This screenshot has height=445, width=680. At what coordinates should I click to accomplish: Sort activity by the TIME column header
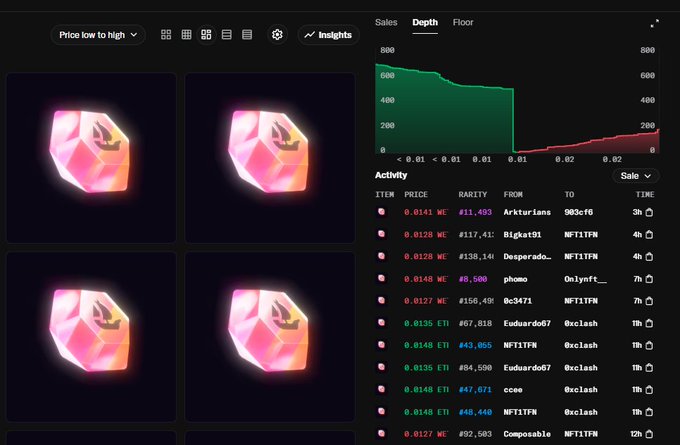(x=645, y=194)
